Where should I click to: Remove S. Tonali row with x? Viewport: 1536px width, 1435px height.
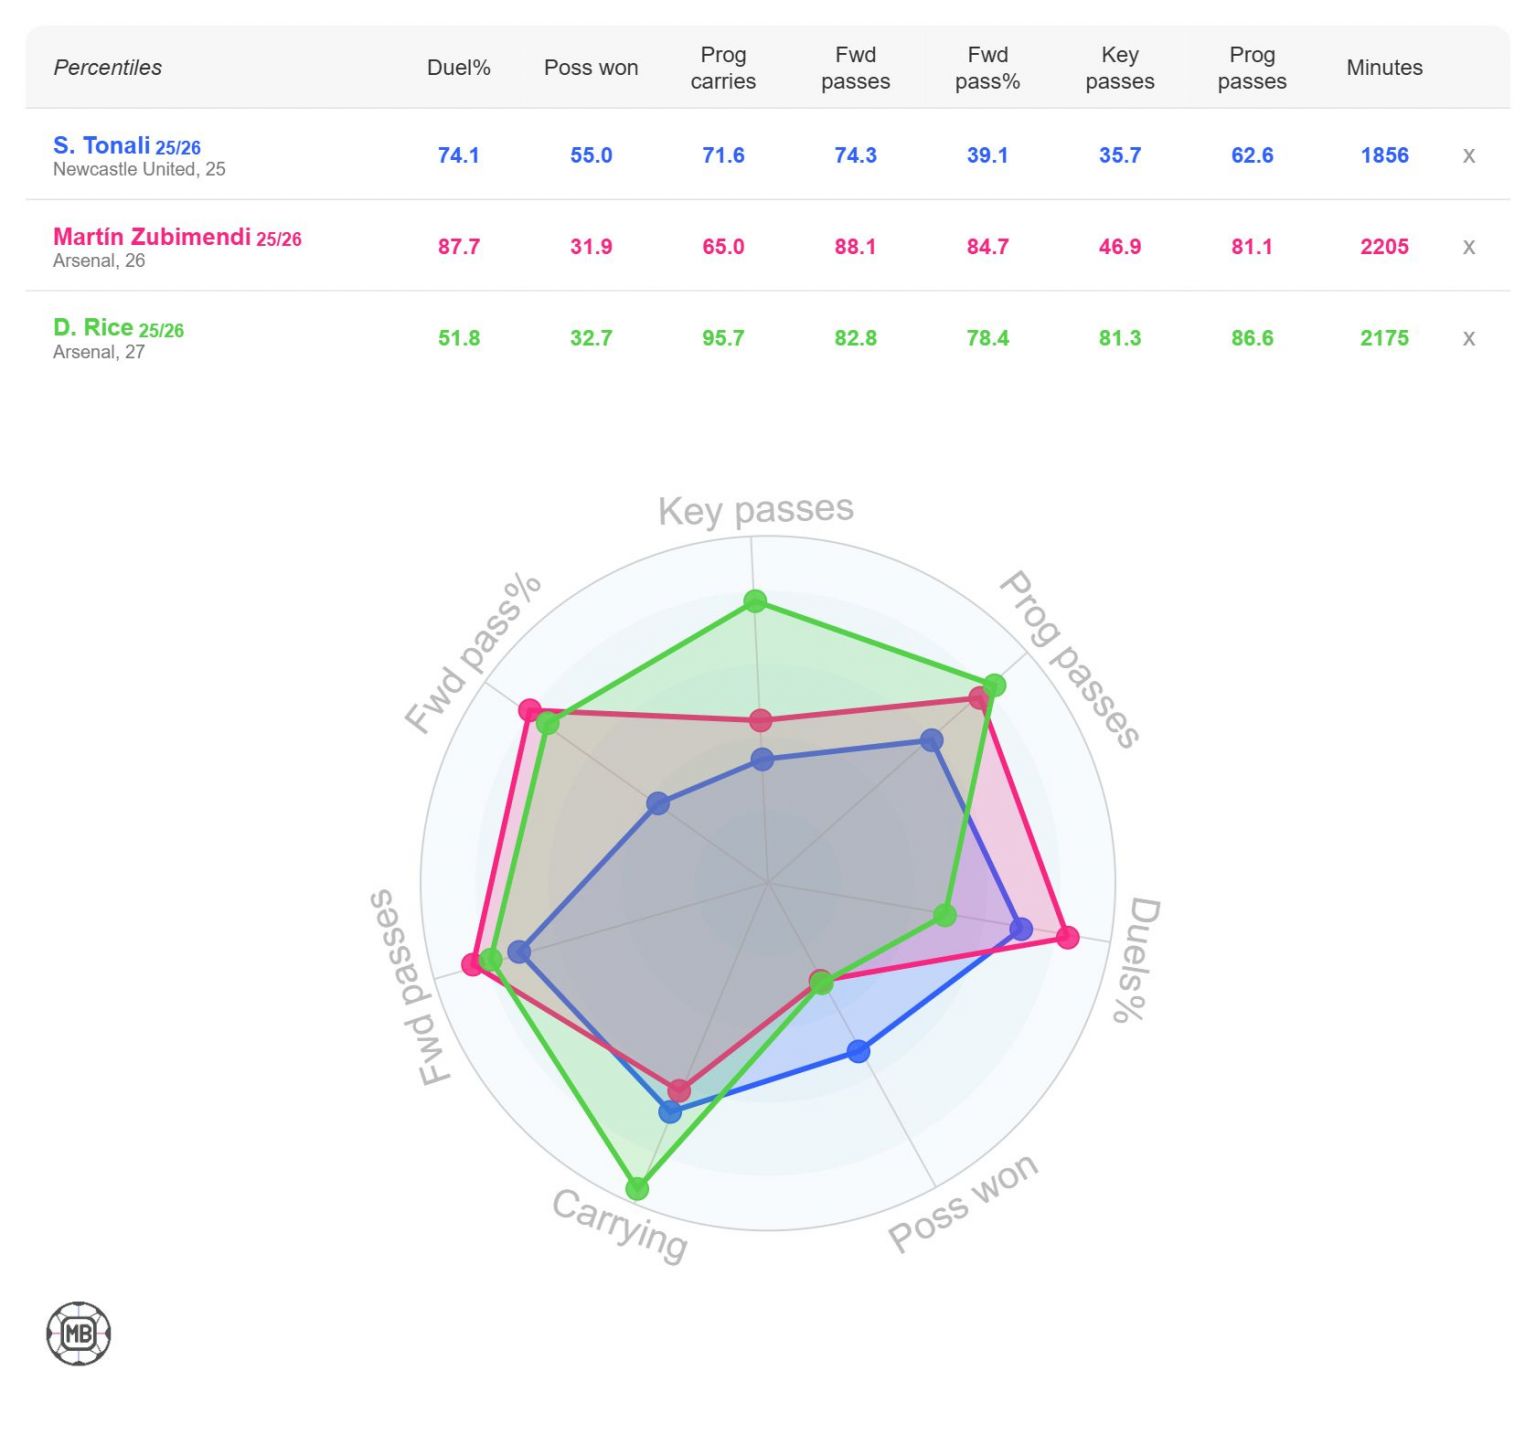(x=1468, y=155)
